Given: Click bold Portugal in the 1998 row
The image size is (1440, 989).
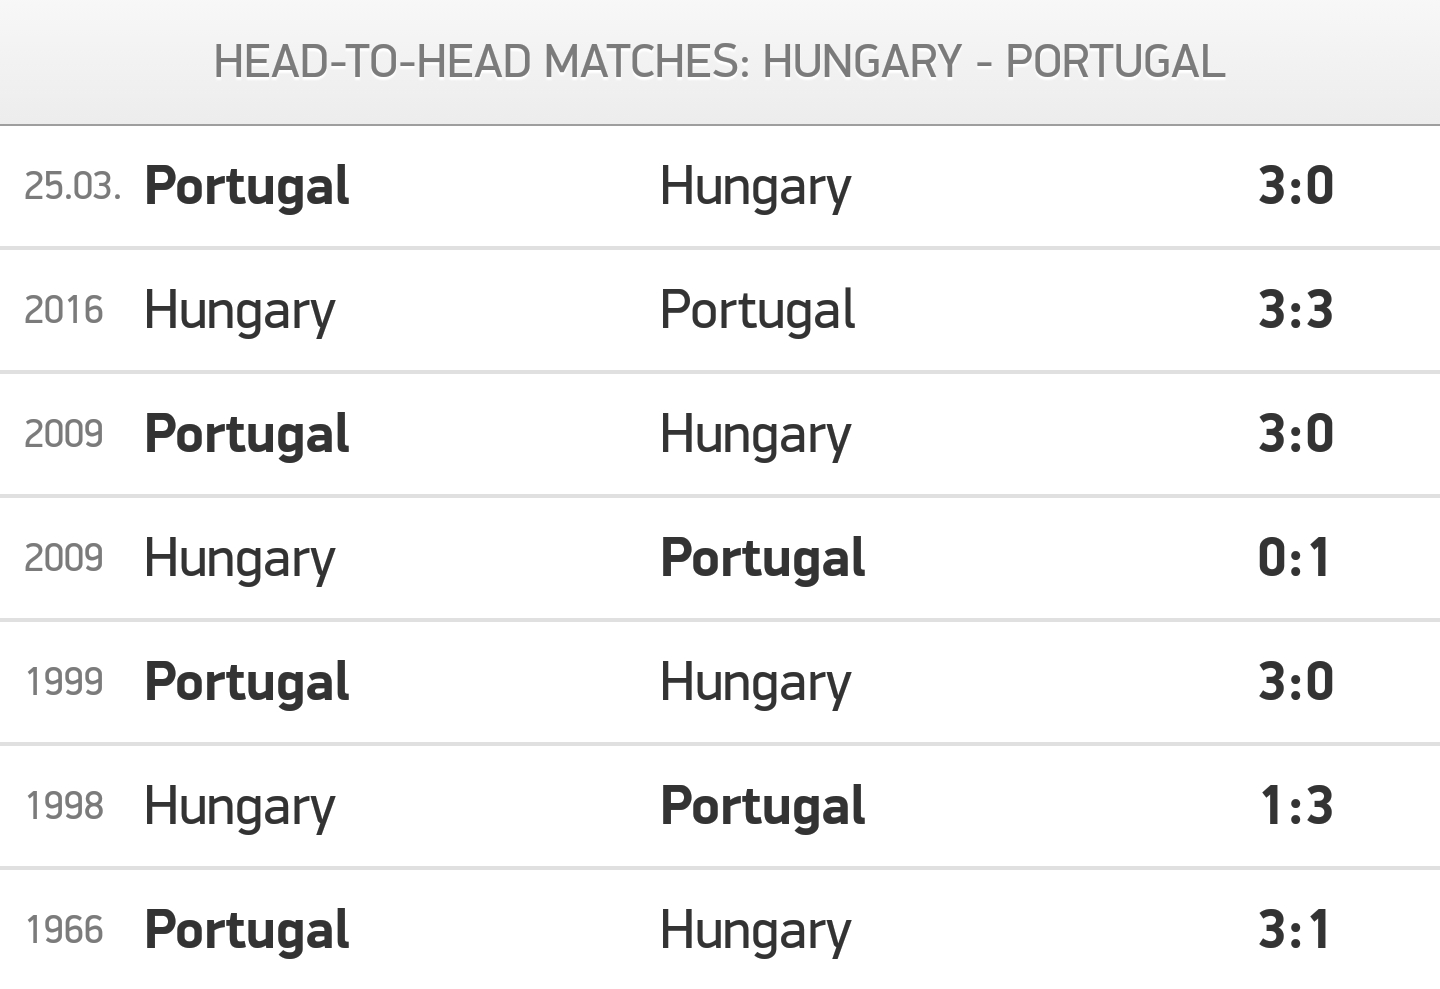Looking at the screenshot, I should pyautogui.click(x=763, y=807).
